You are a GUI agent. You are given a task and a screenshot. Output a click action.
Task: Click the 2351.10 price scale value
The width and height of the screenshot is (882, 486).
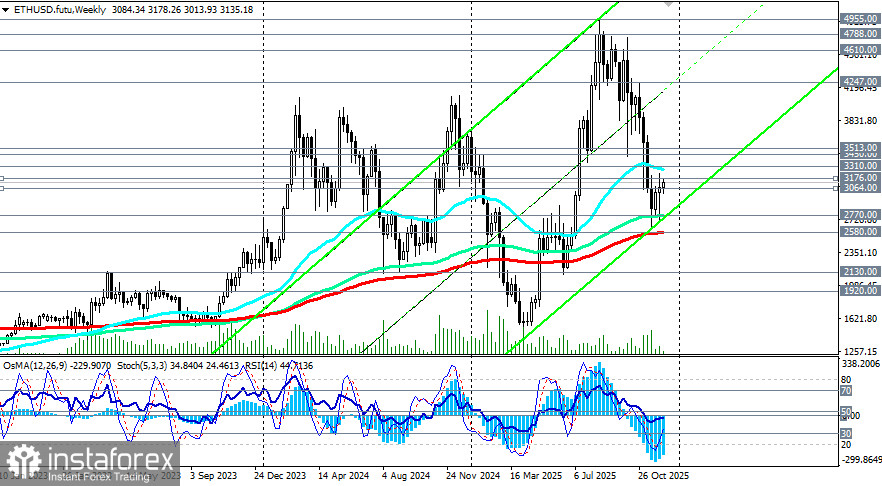861,253
